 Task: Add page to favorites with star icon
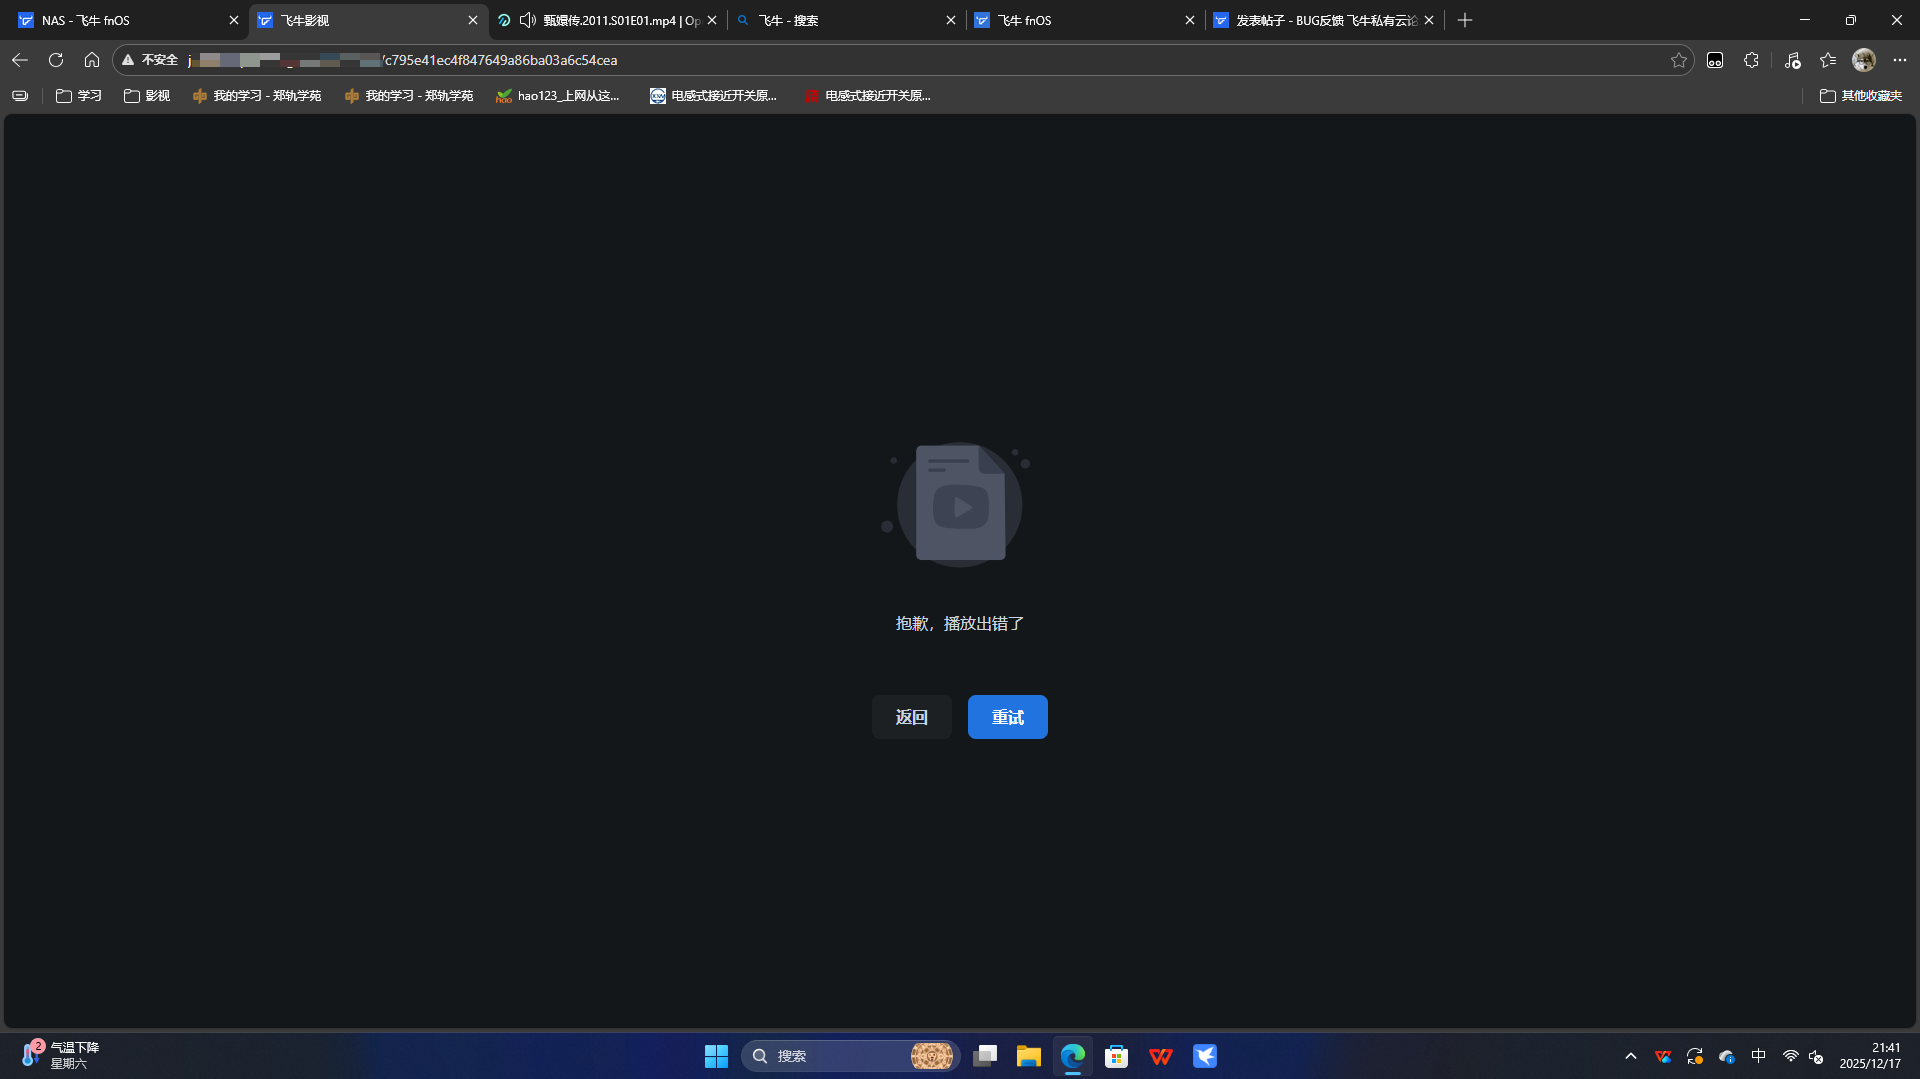(1678, 60)
